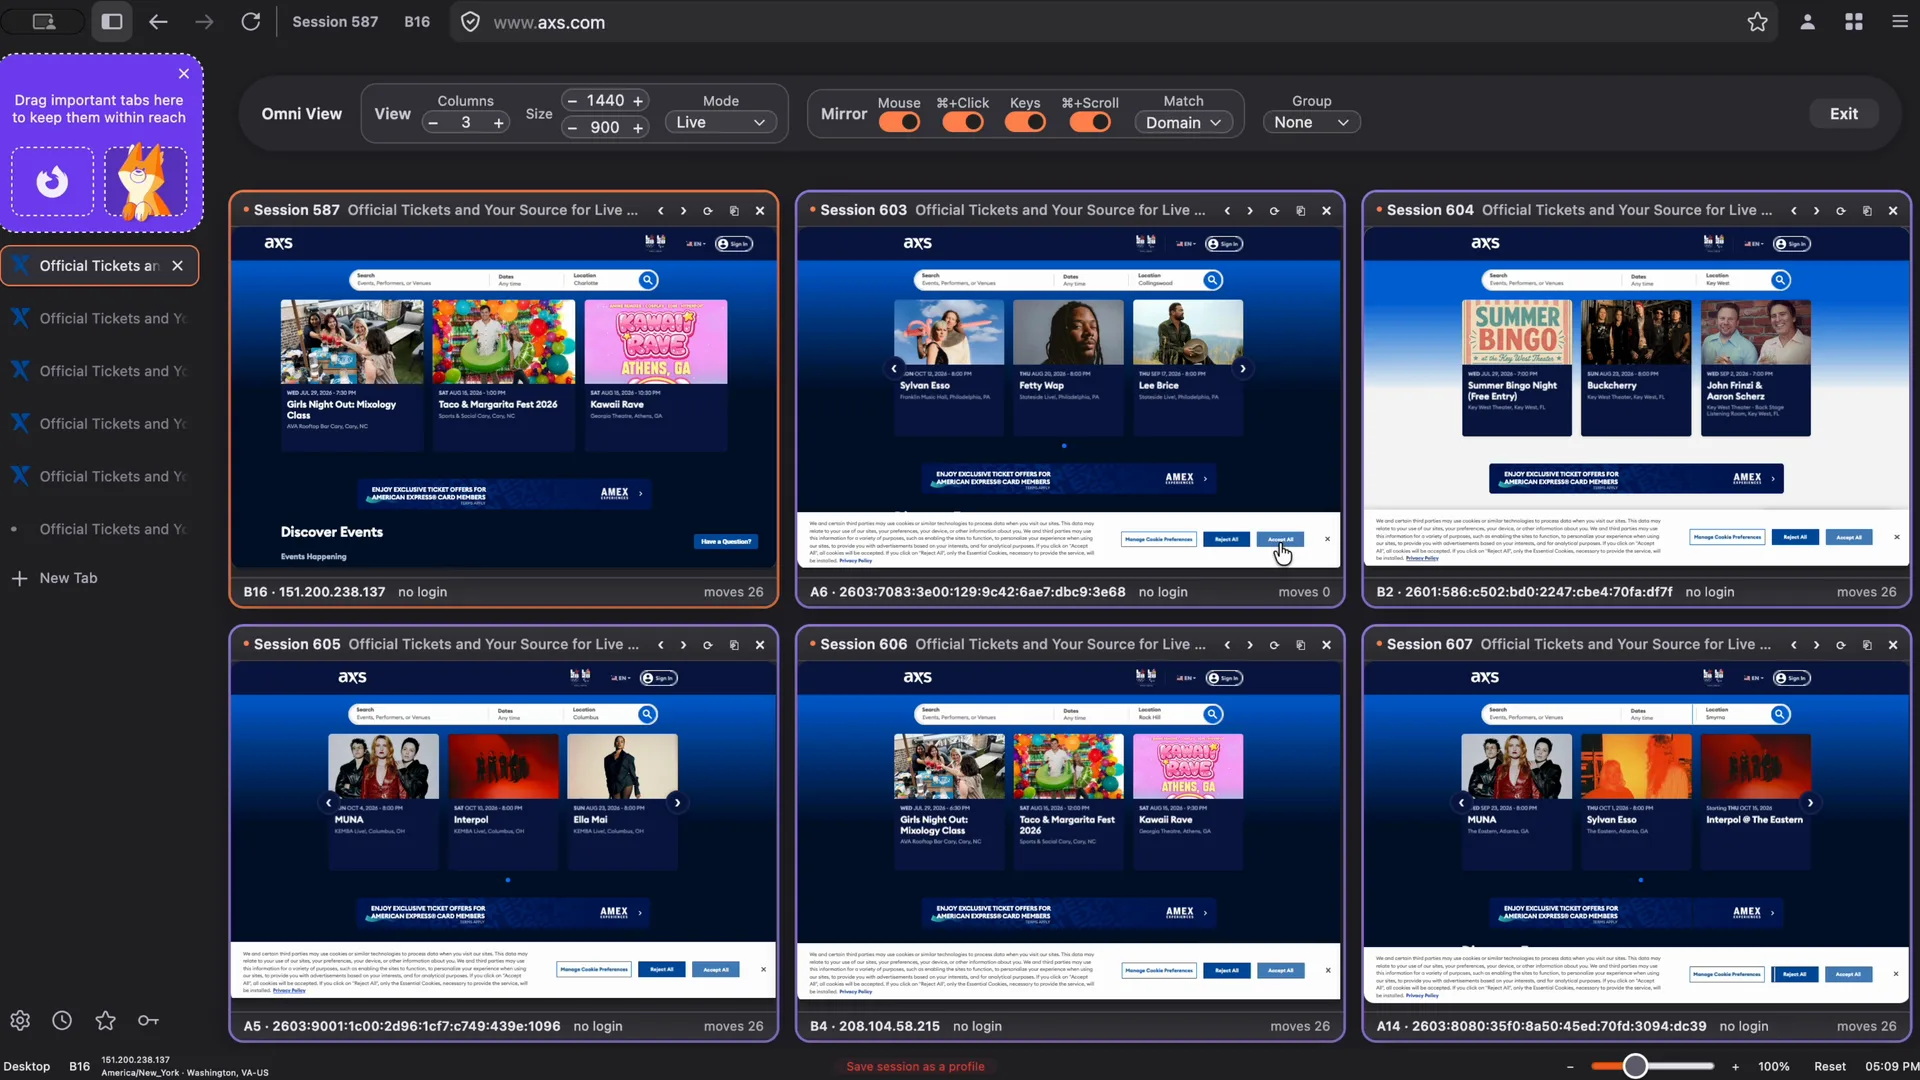
Task: Click previous carousel arrow in Session 605 page
Action: [328, 803]
